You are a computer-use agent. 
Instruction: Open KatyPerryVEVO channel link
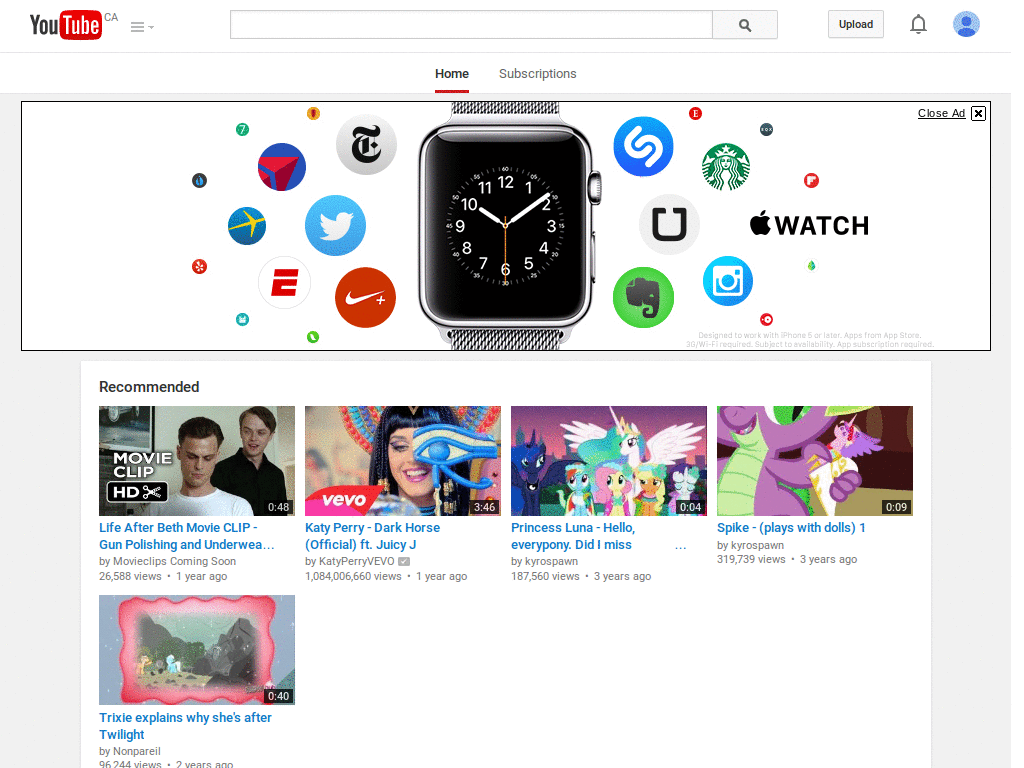click(x=357, y=561)
